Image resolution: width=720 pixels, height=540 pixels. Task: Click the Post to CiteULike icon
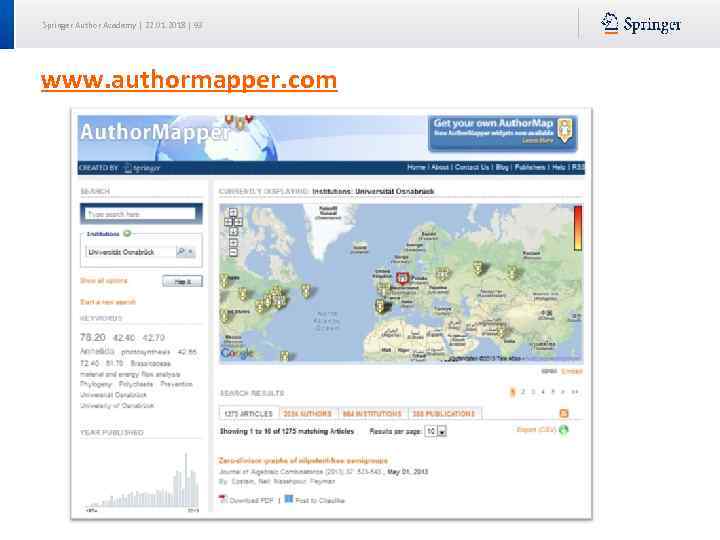tap(288, 499)
